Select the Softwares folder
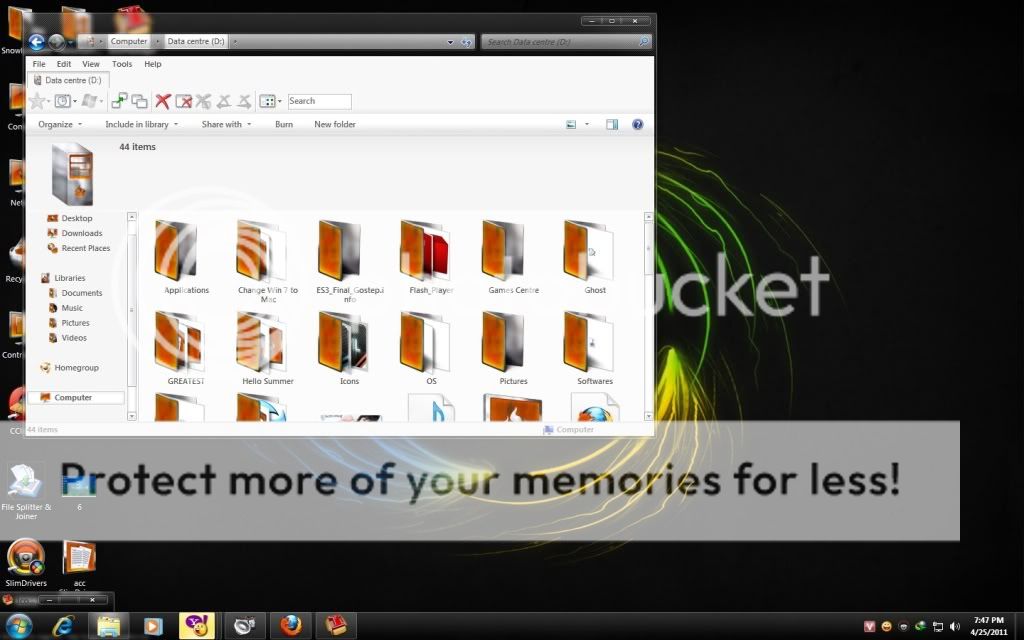The image size is (1024, 640). pyautogui.click(x=588, y=342)
